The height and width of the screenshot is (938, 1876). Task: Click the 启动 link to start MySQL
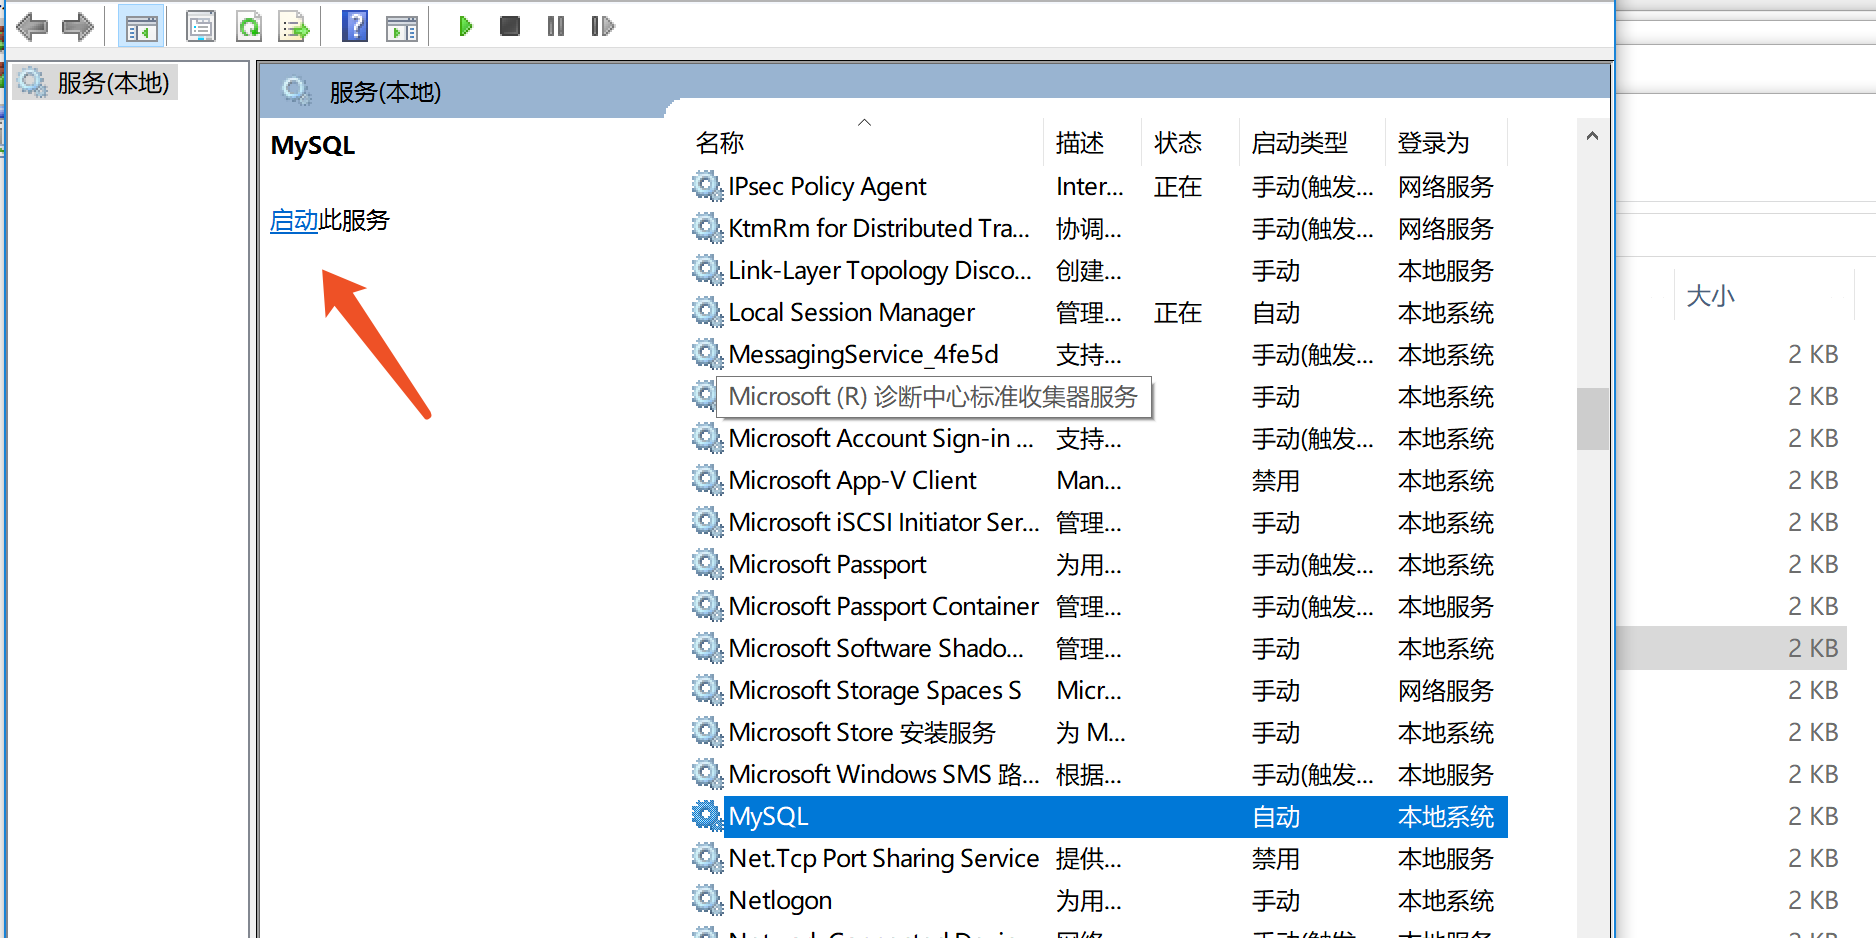(x=294, y=220)
